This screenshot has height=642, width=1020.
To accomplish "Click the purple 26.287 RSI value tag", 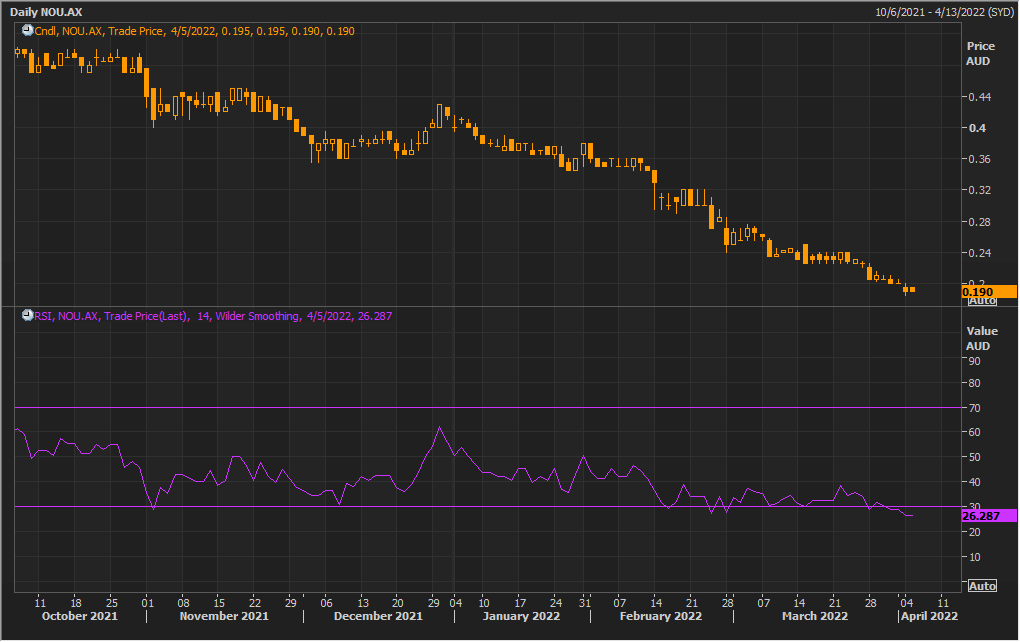I will (989, 516).
